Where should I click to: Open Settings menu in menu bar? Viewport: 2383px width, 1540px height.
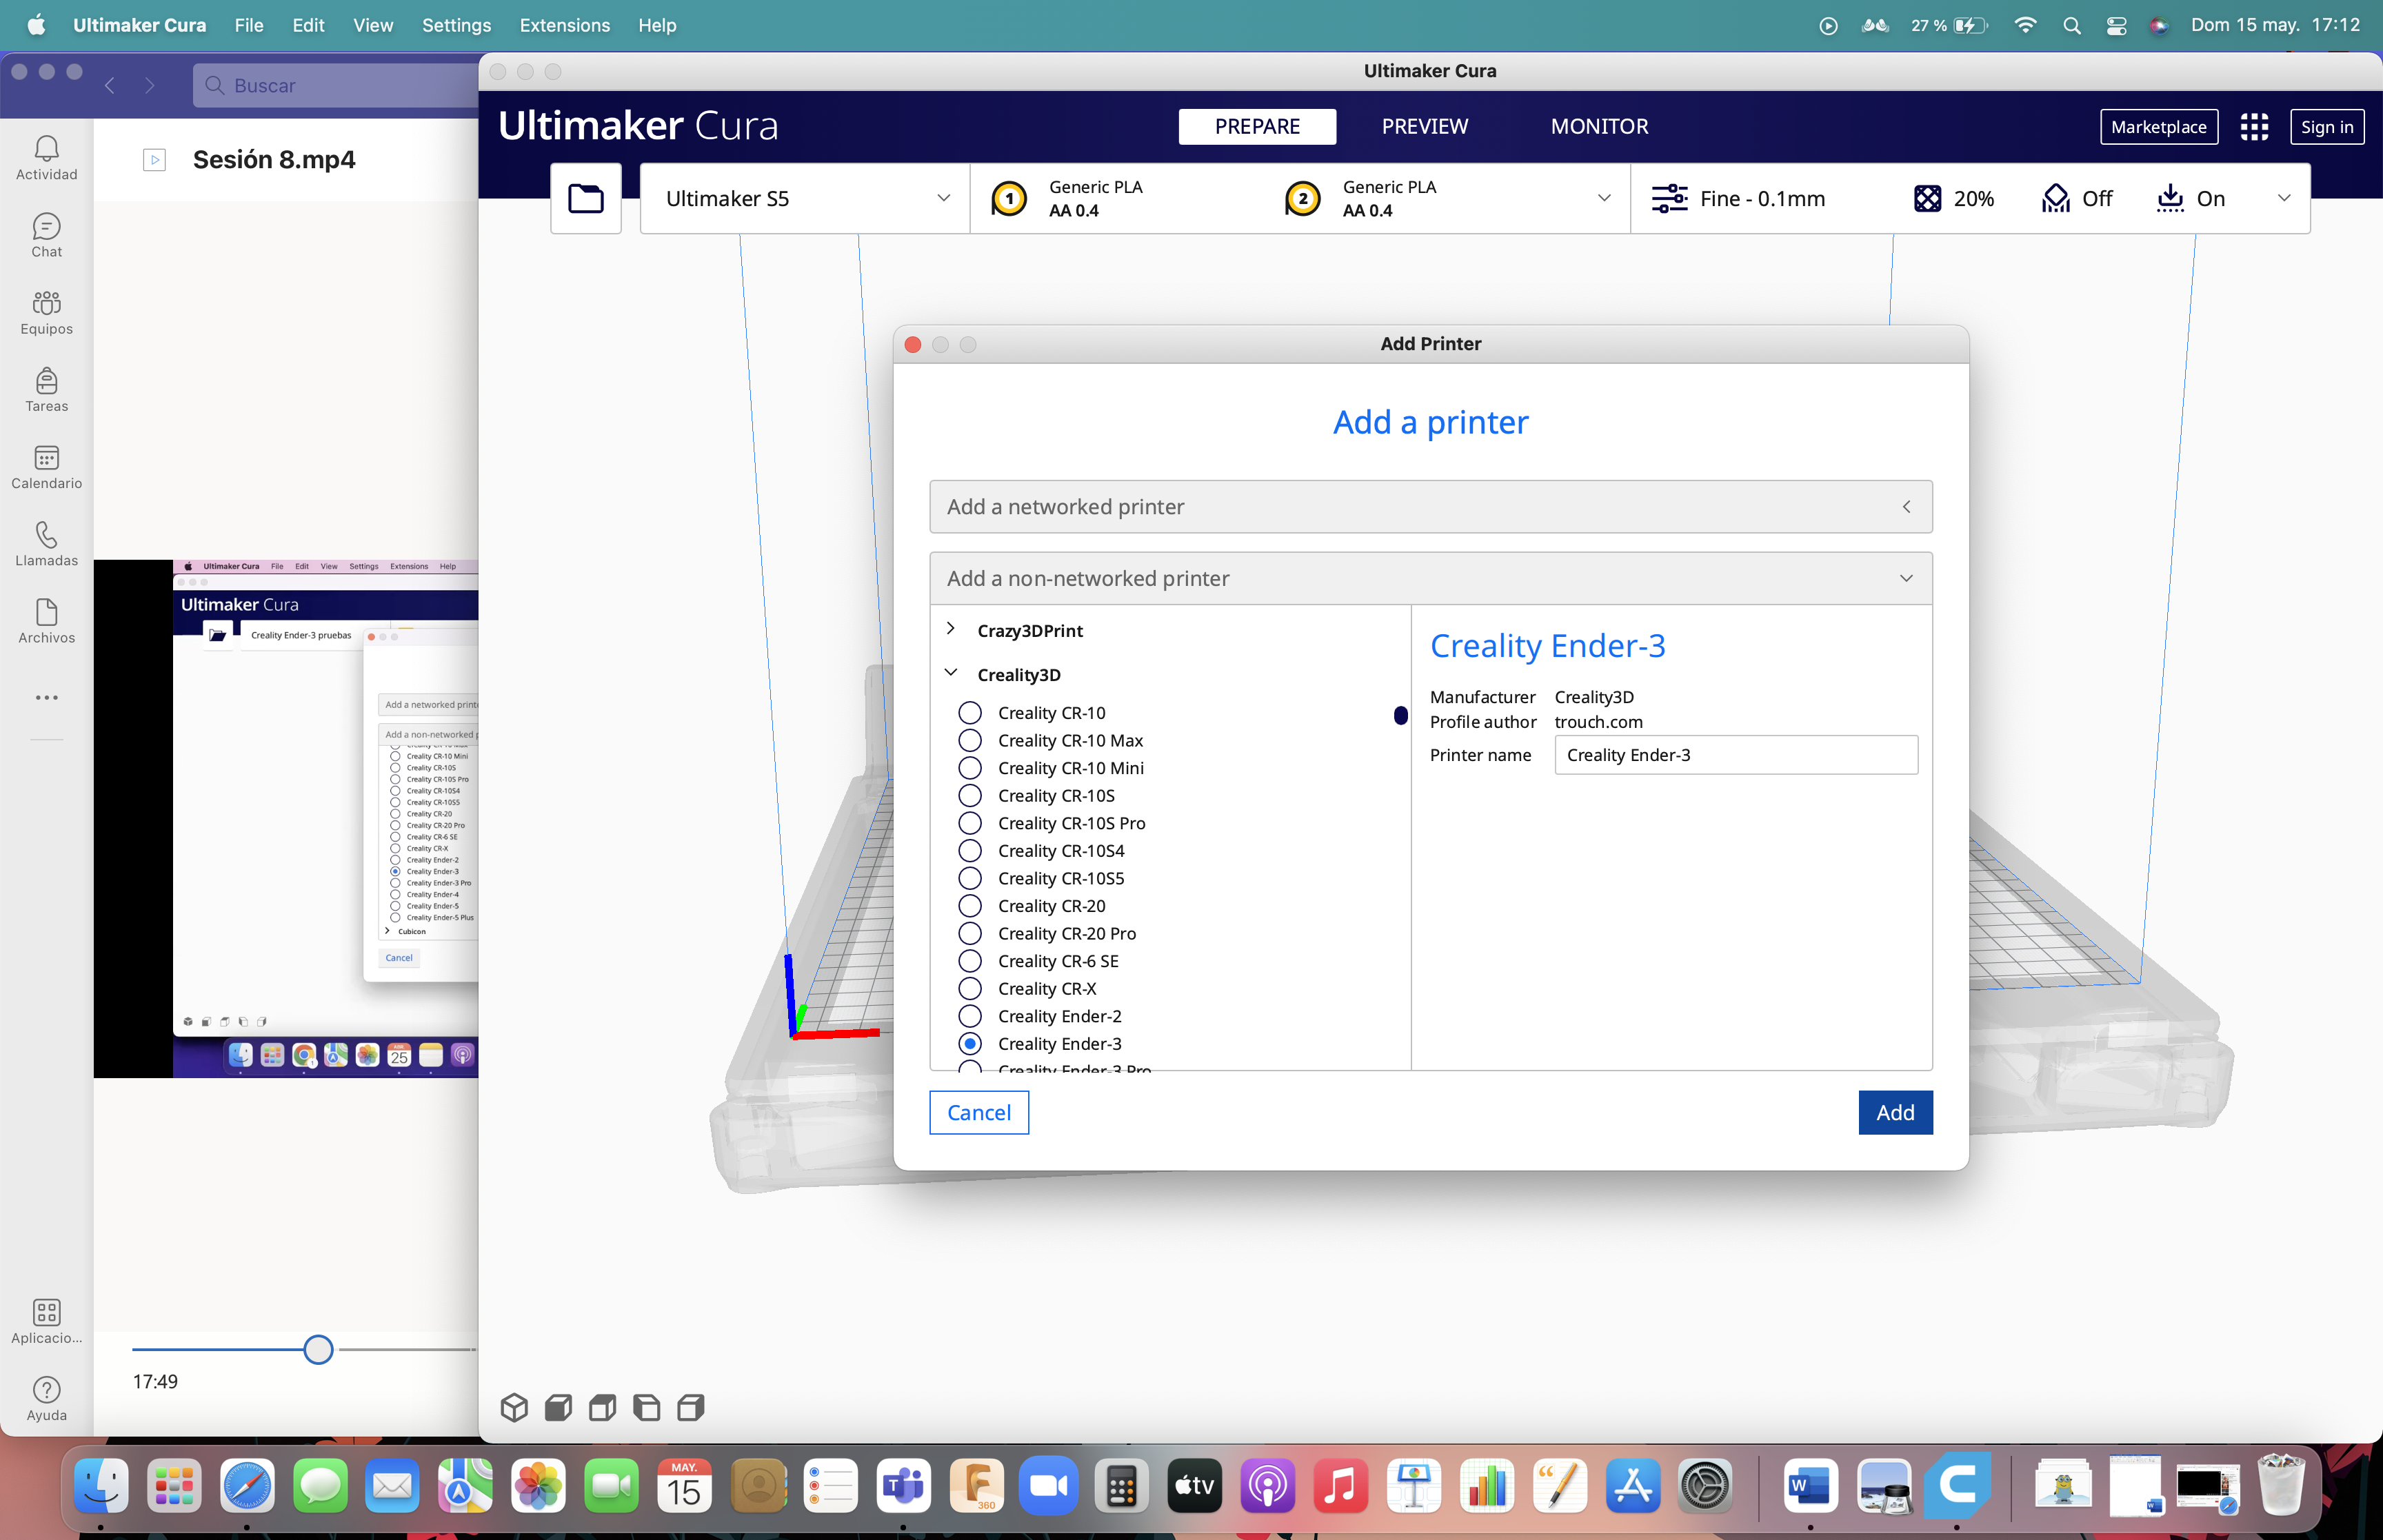(x=456, y=25)
